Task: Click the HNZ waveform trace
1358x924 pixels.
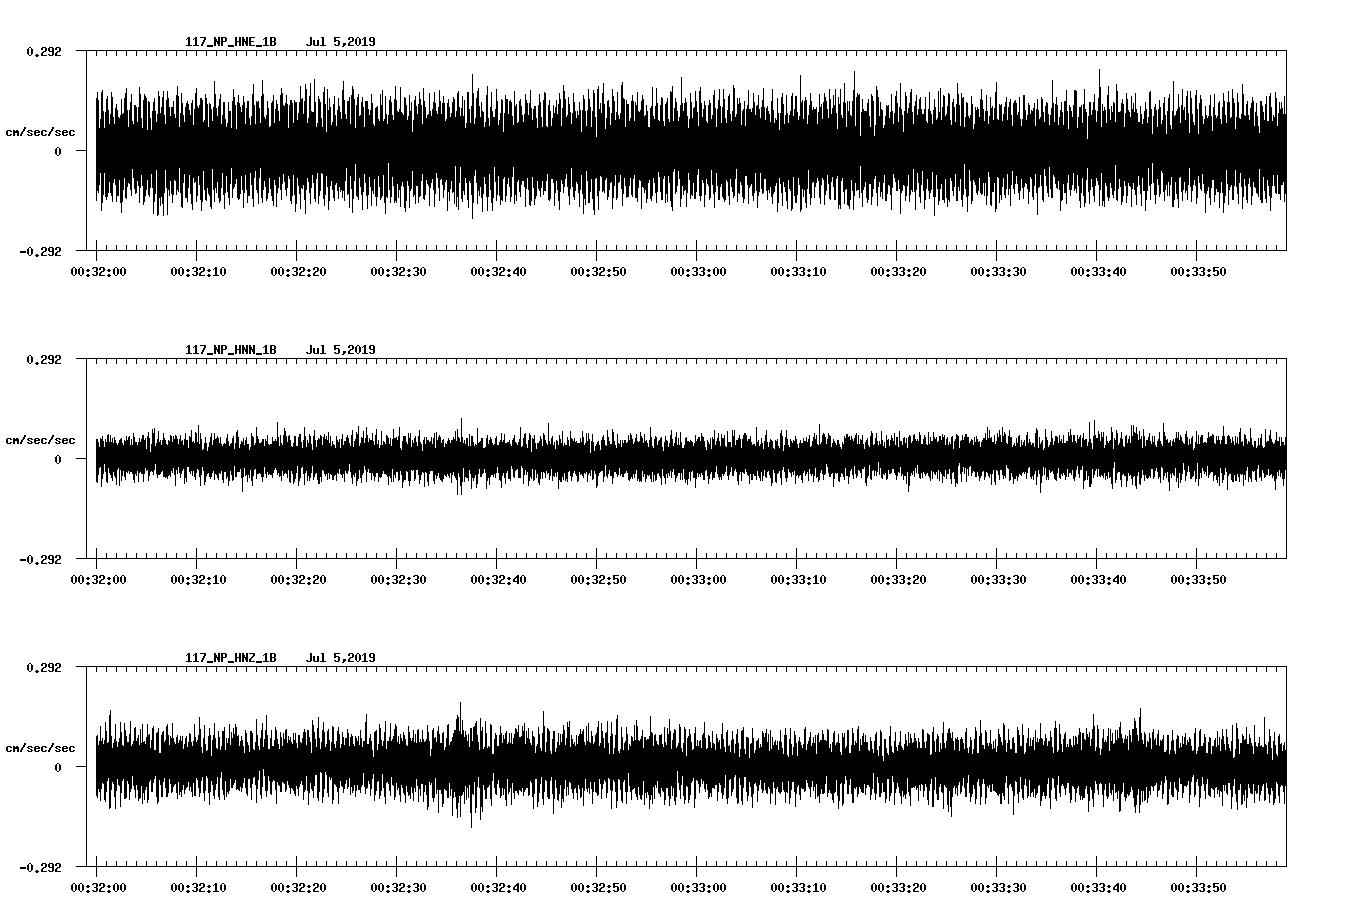Action: tap(691, 766)
